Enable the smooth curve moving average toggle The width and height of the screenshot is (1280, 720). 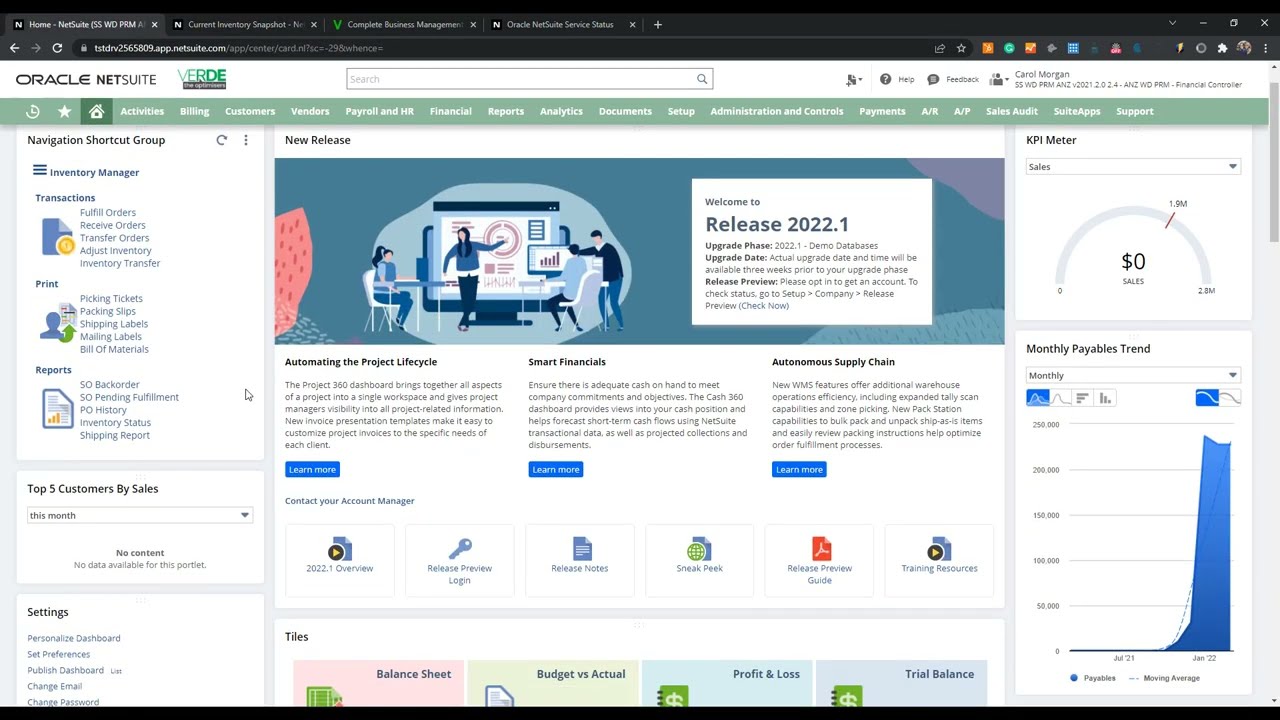pos(1207,398)
